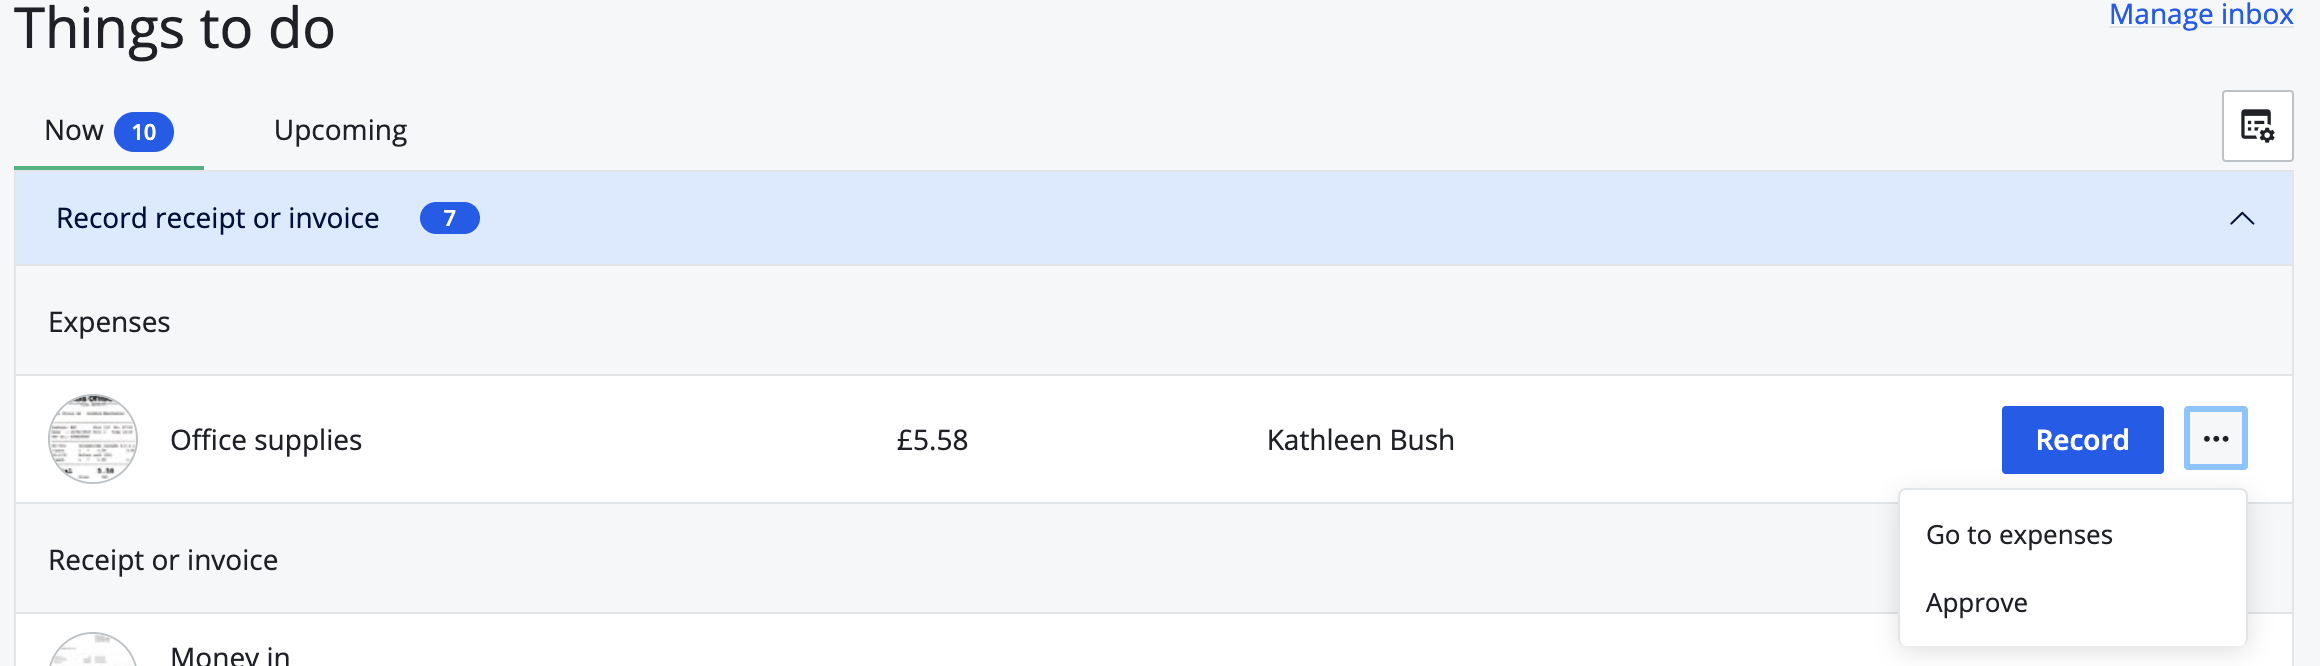Click the Record receipt or invoice header
Screen dimensions: 2320x666
pyautogui.click(x=218, y=218)
